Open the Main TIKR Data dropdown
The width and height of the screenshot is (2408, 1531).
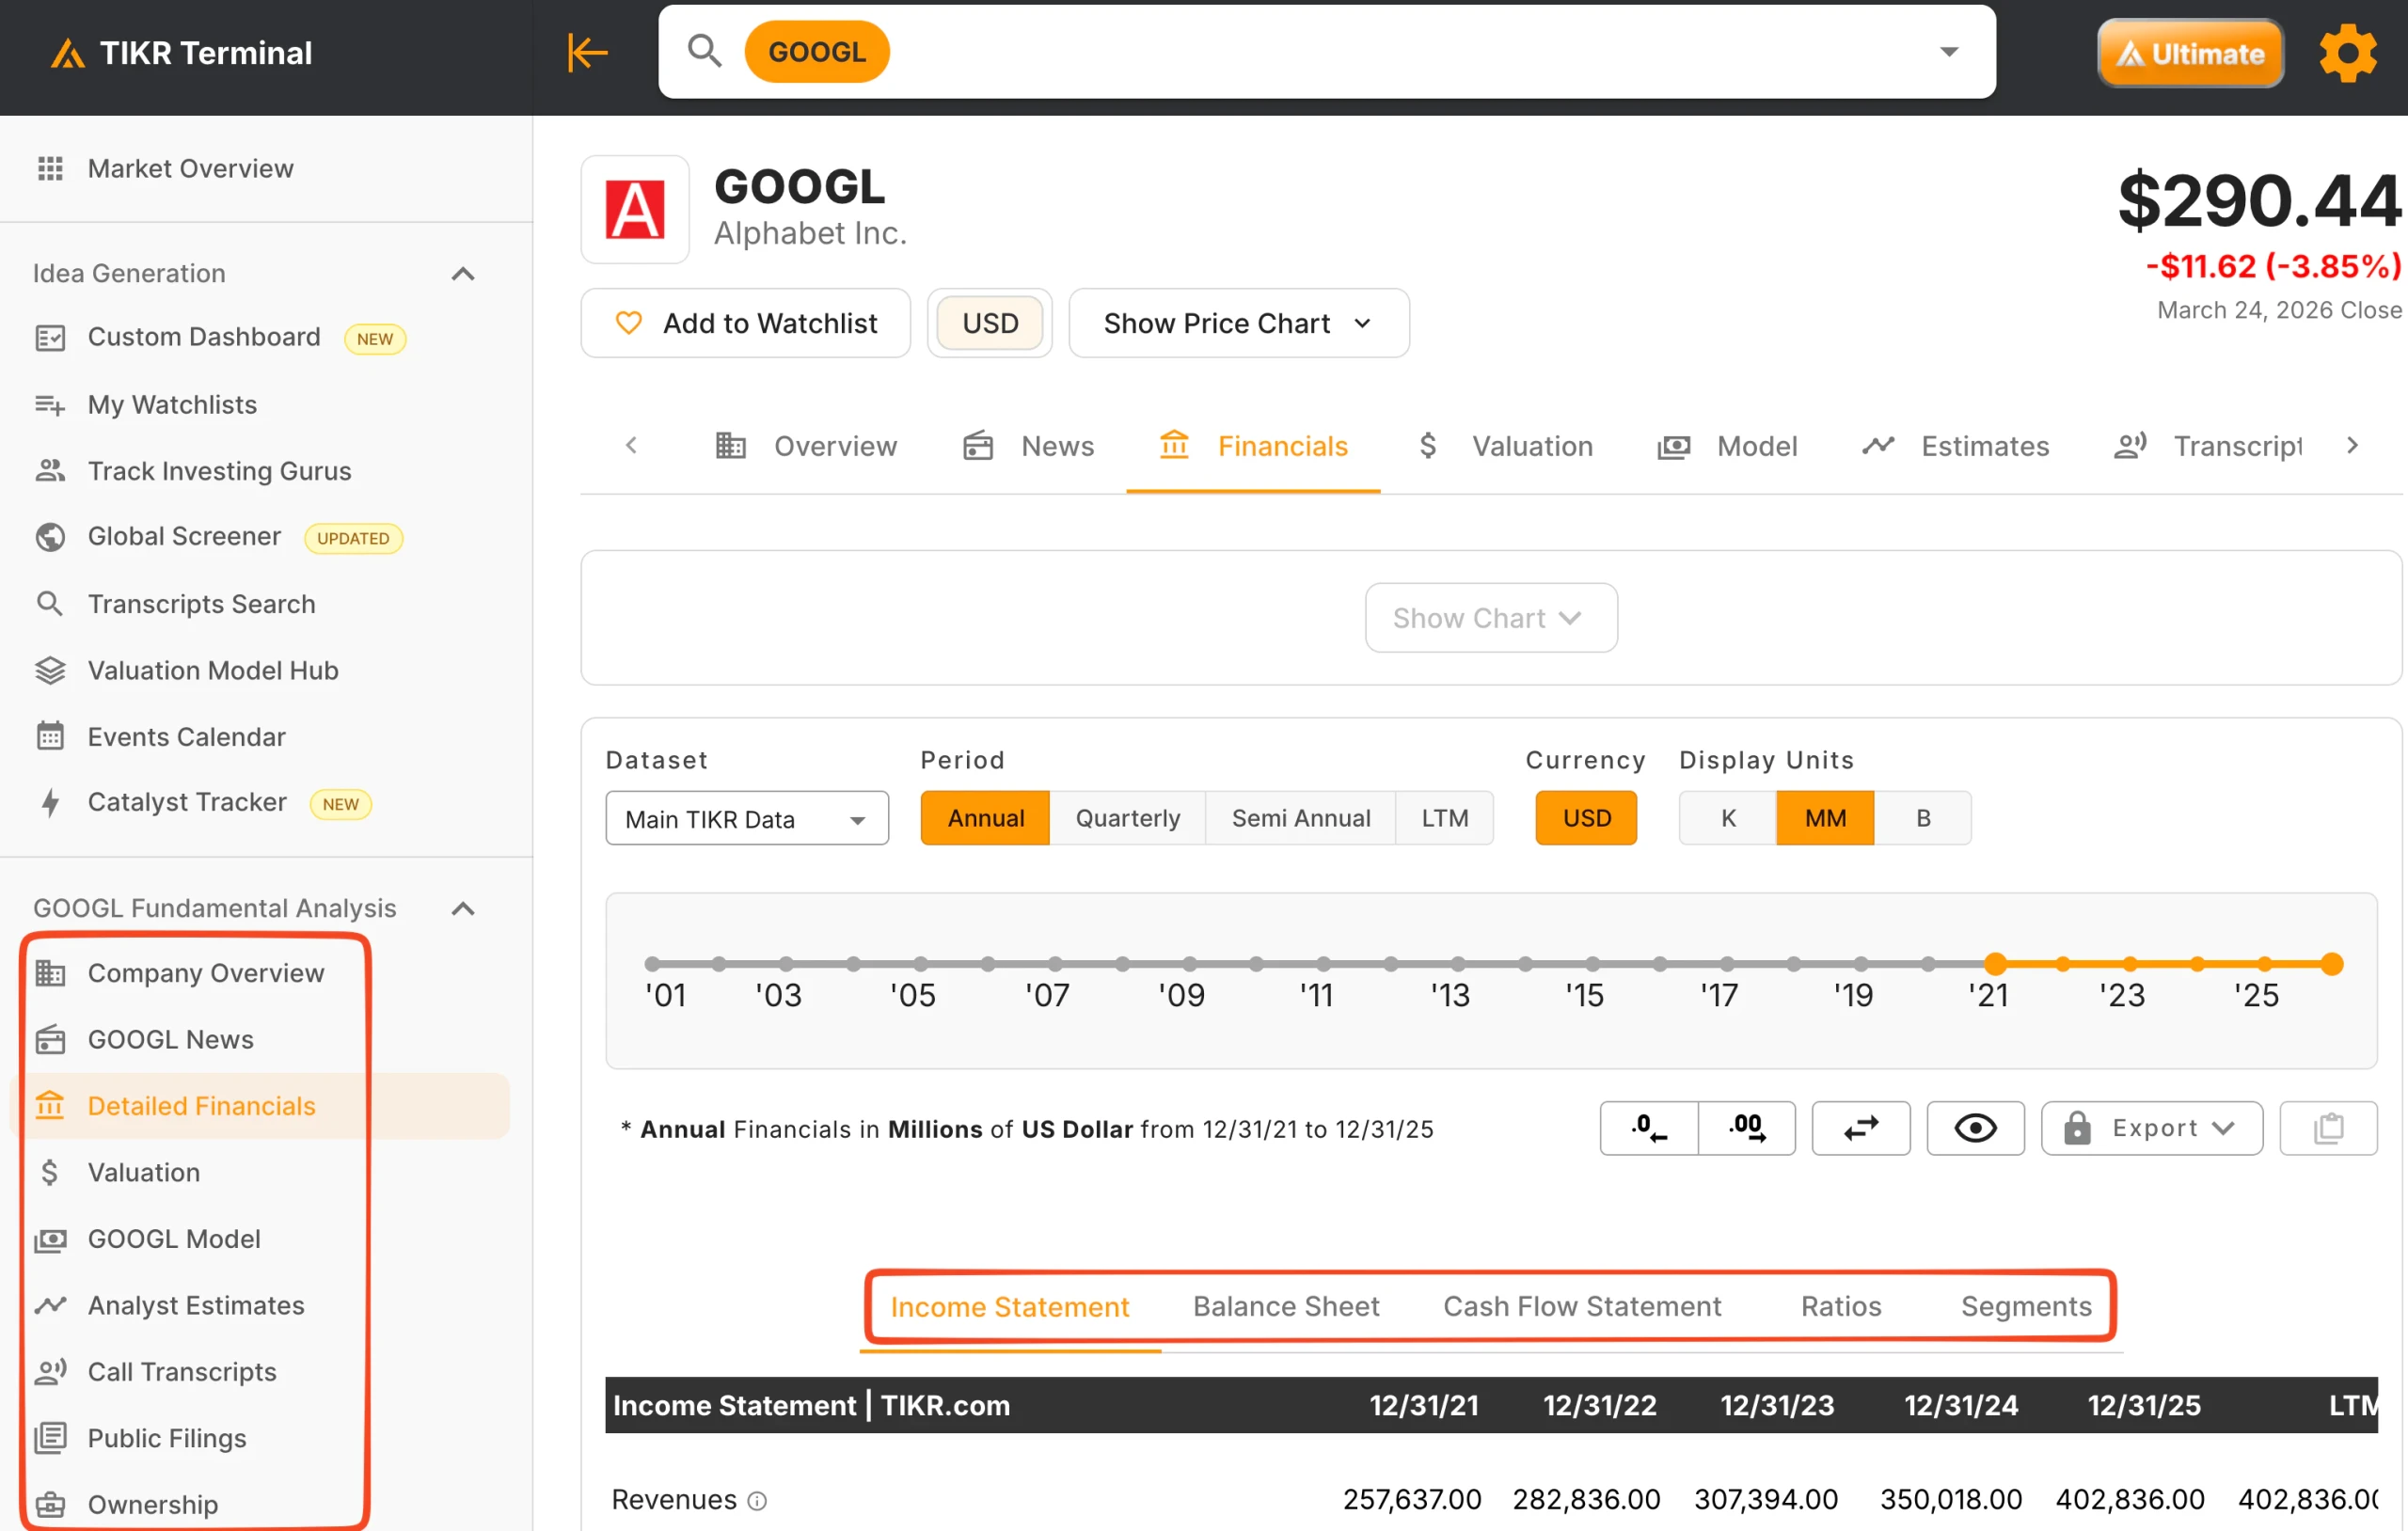click(x=746, y=819)
